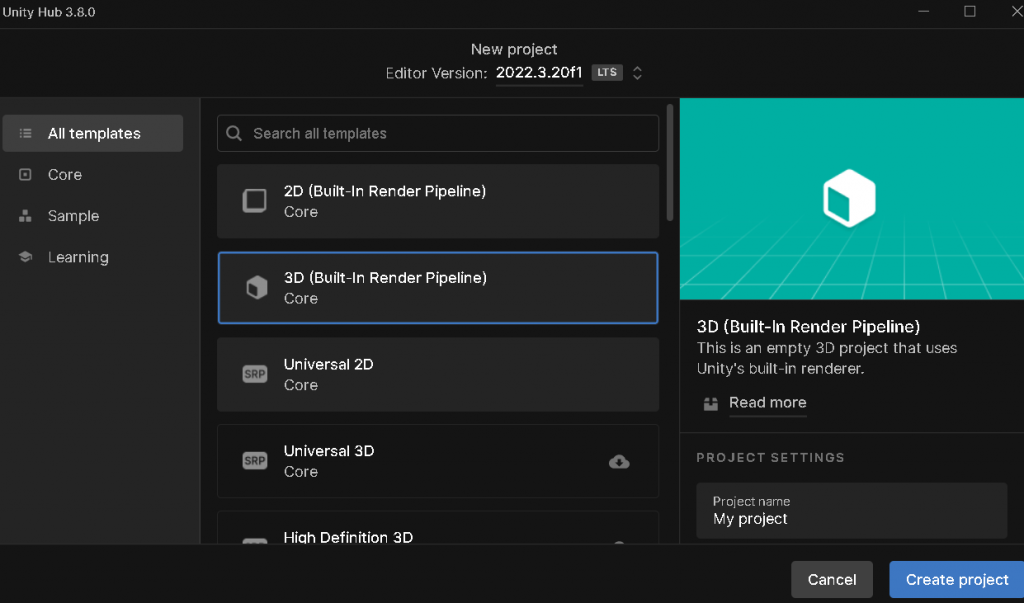Click the All templates list icon
1024x603 pixels.
pos(25,133)
